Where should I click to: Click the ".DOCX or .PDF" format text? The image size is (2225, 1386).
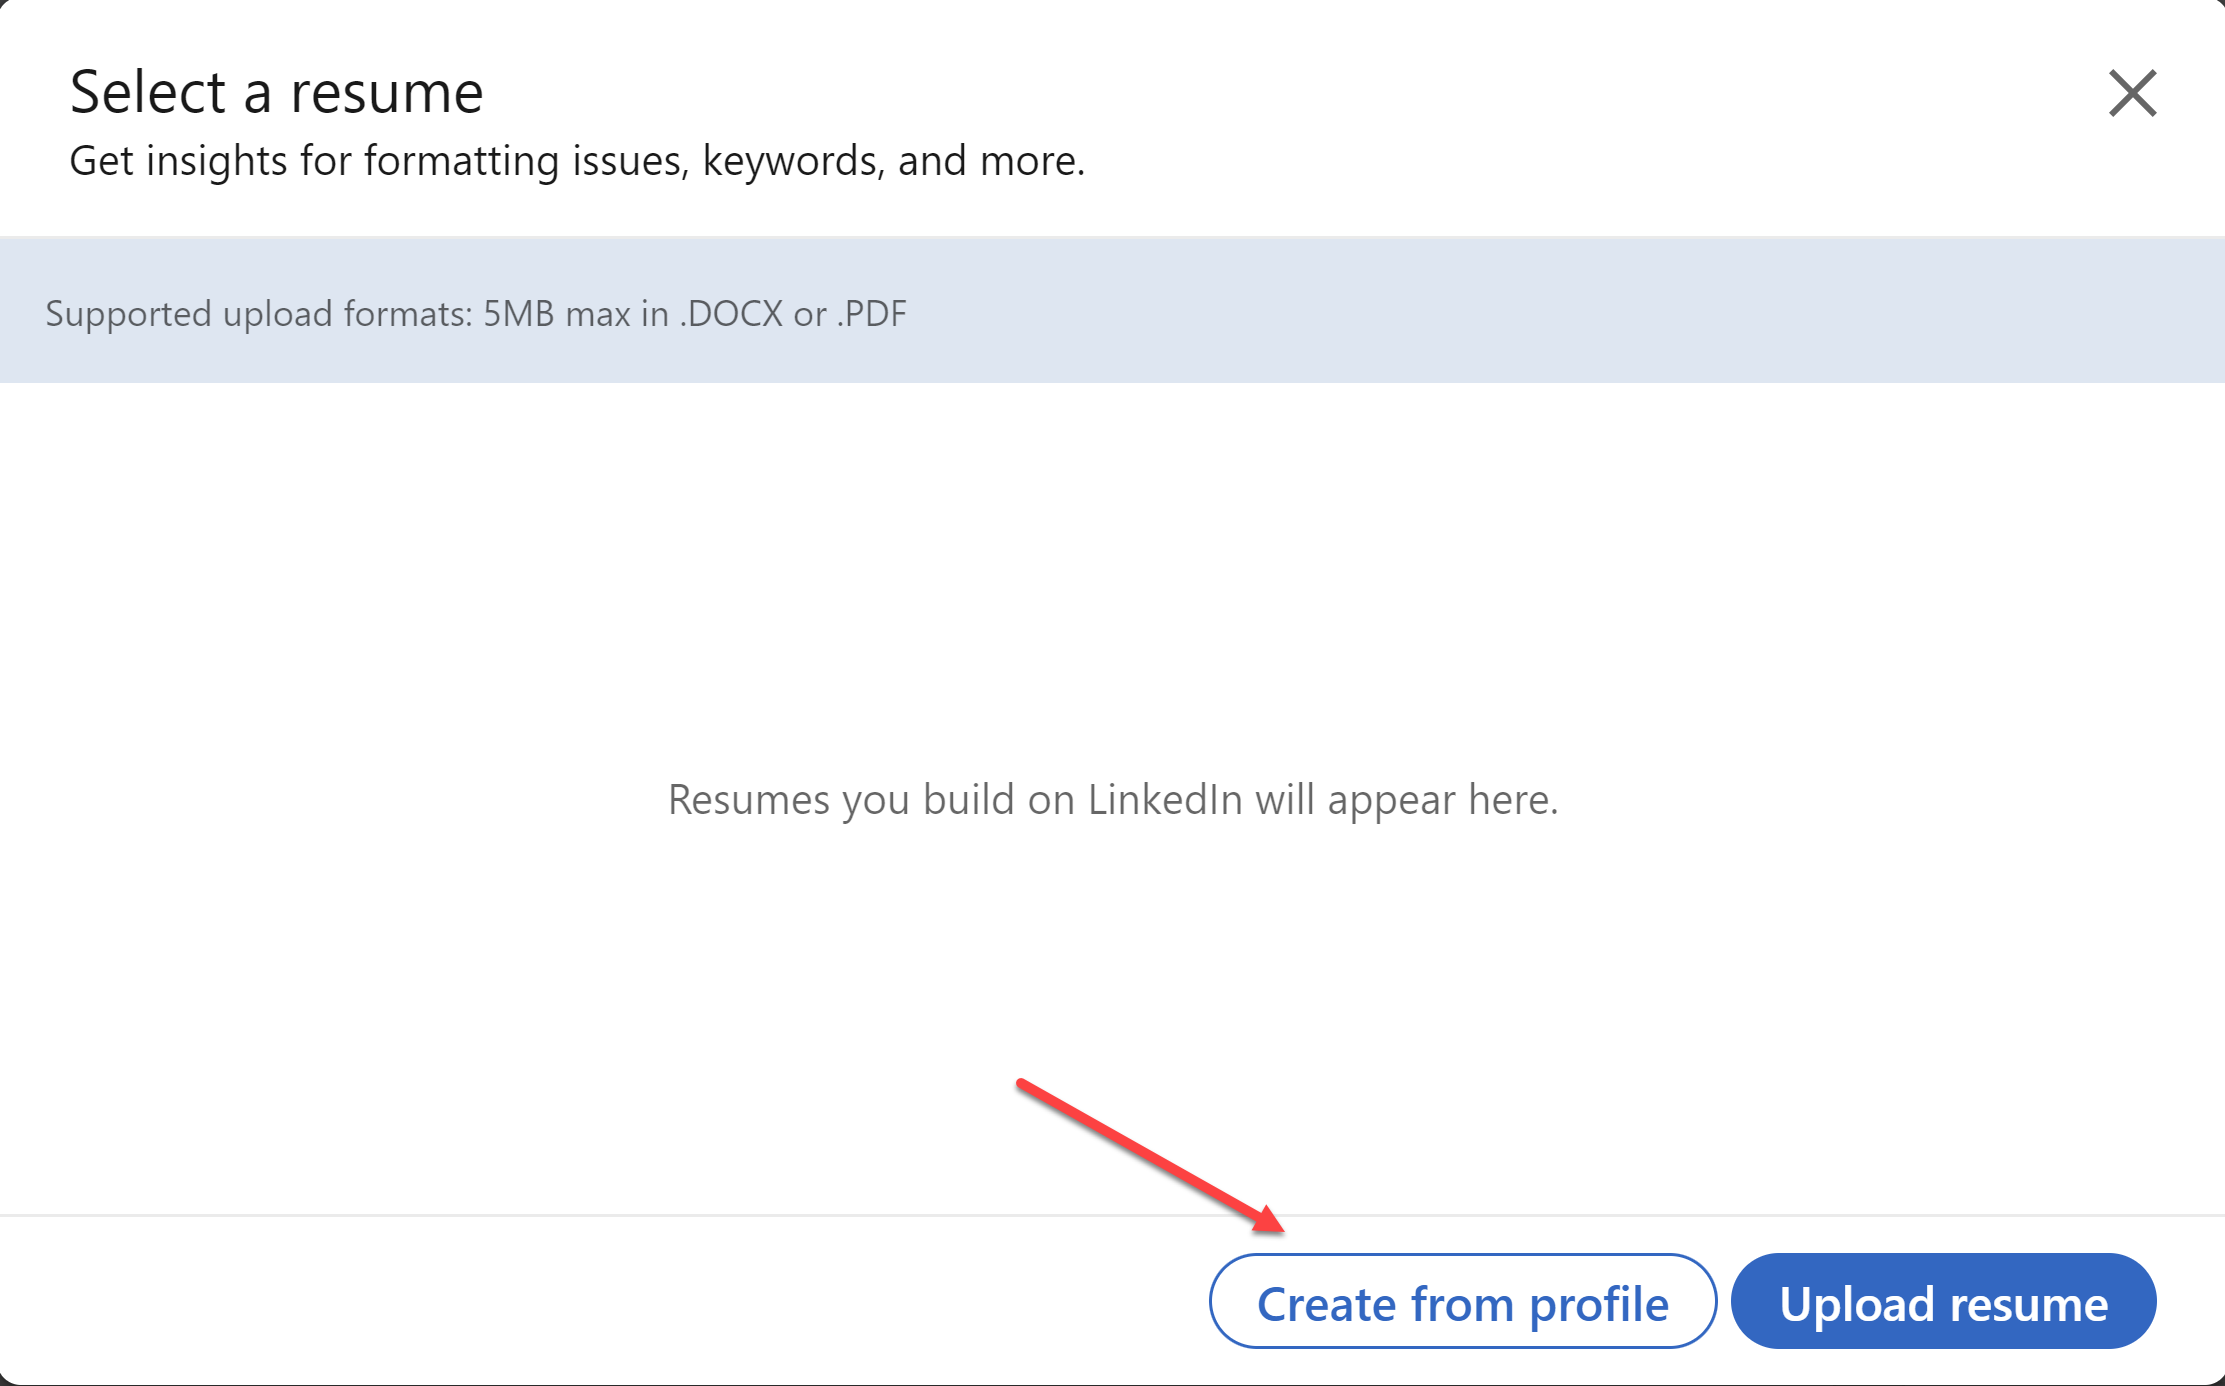793,314
